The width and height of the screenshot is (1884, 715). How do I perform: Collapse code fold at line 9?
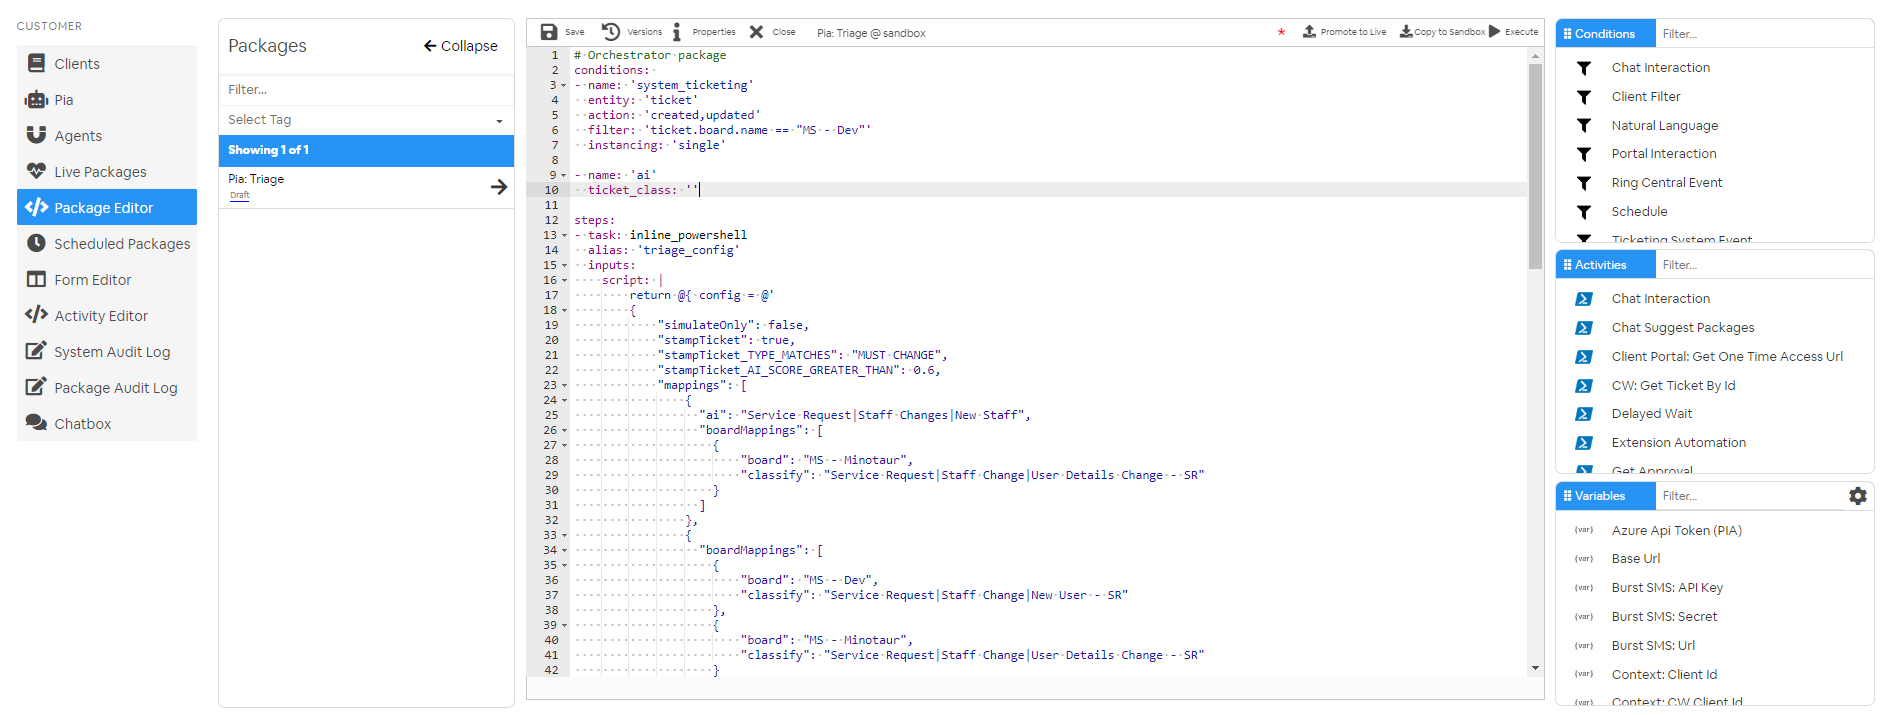(x=564, y=176)
